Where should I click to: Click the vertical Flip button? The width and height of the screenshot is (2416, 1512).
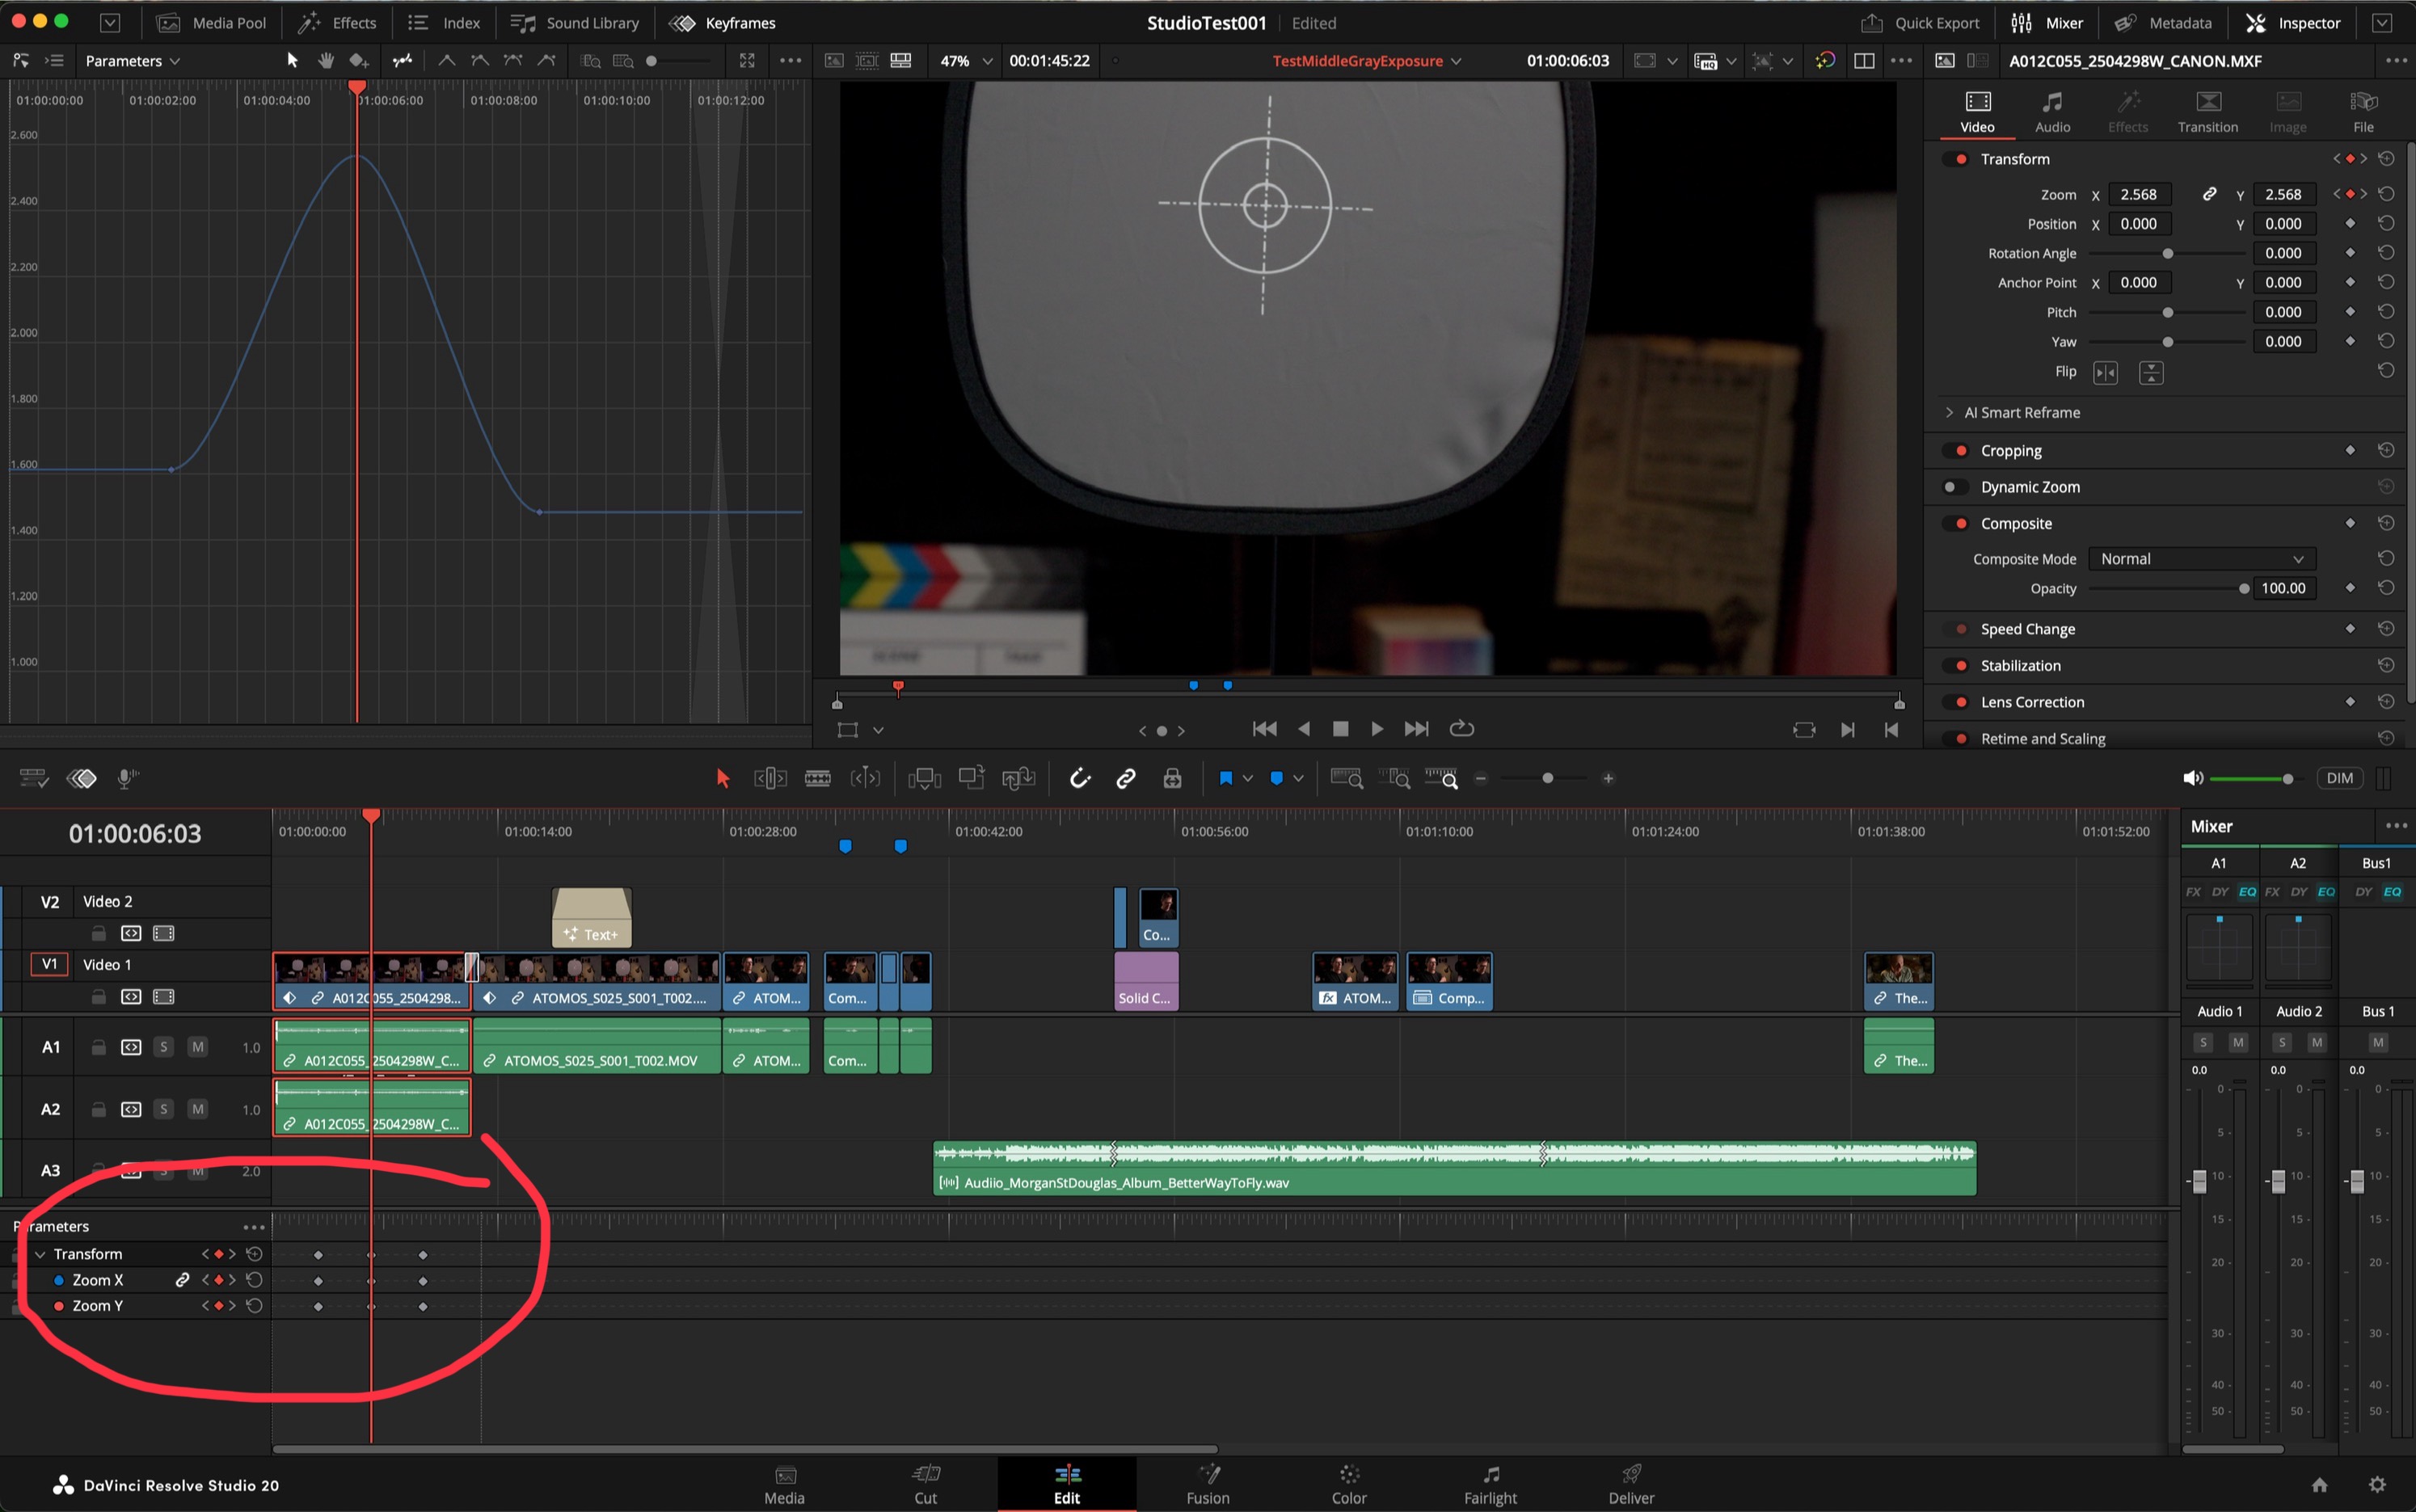(x=2151, y=373)
